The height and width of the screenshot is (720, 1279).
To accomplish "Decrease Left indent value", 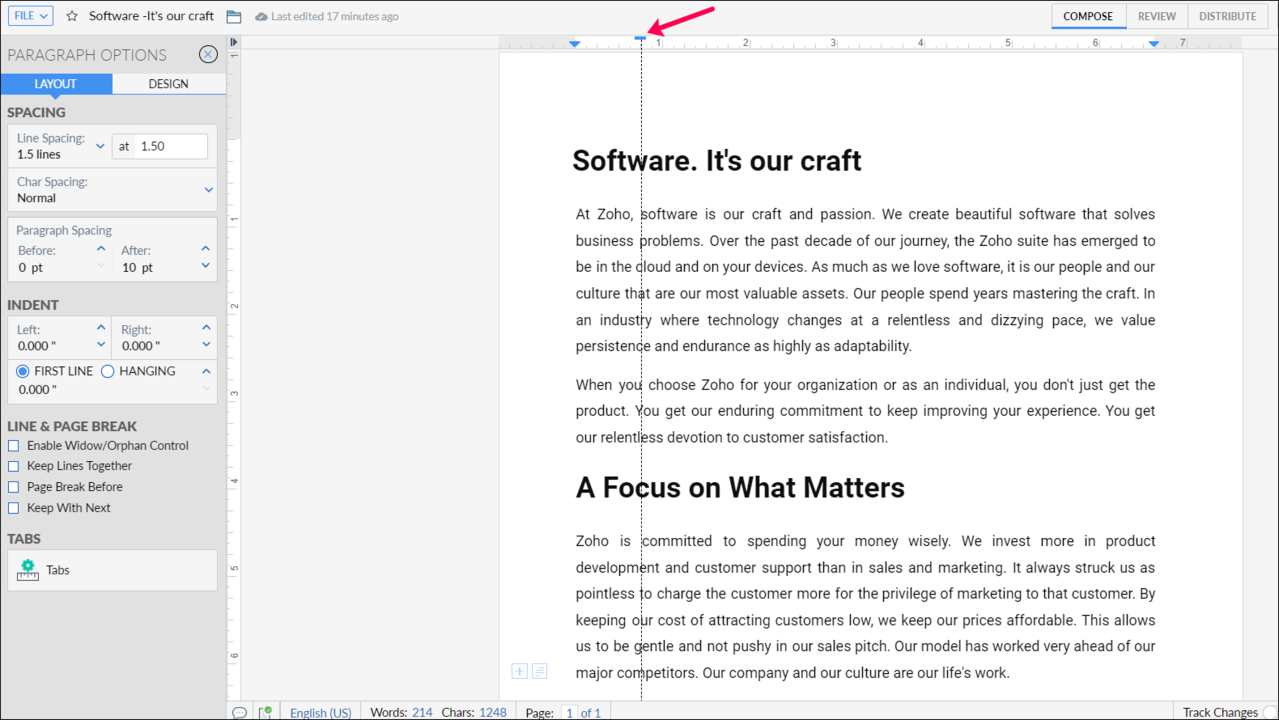I will click(x=101, y=344).
